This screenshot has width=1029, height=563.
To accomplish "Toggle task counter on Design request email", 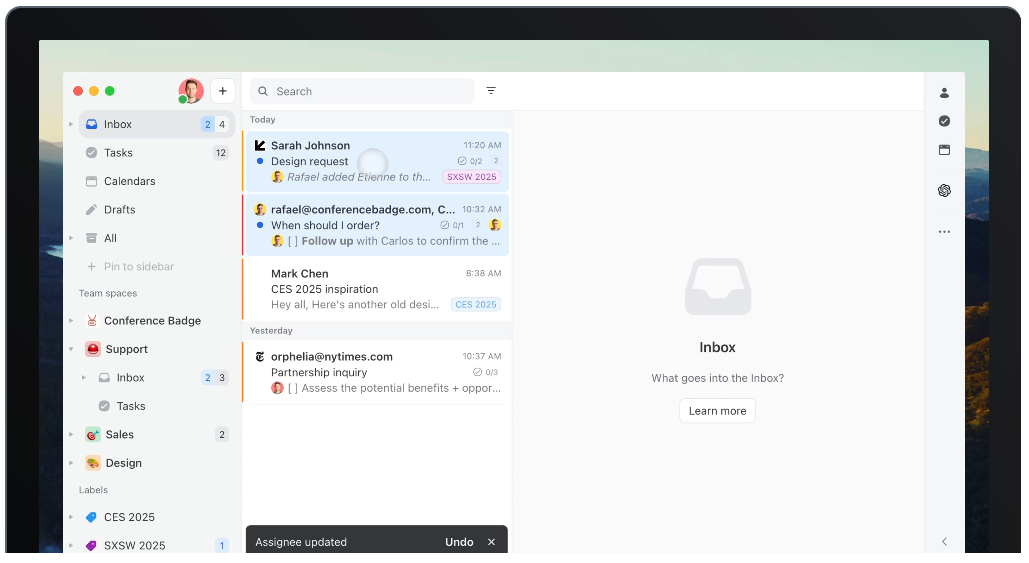I will tap(470, 161).
